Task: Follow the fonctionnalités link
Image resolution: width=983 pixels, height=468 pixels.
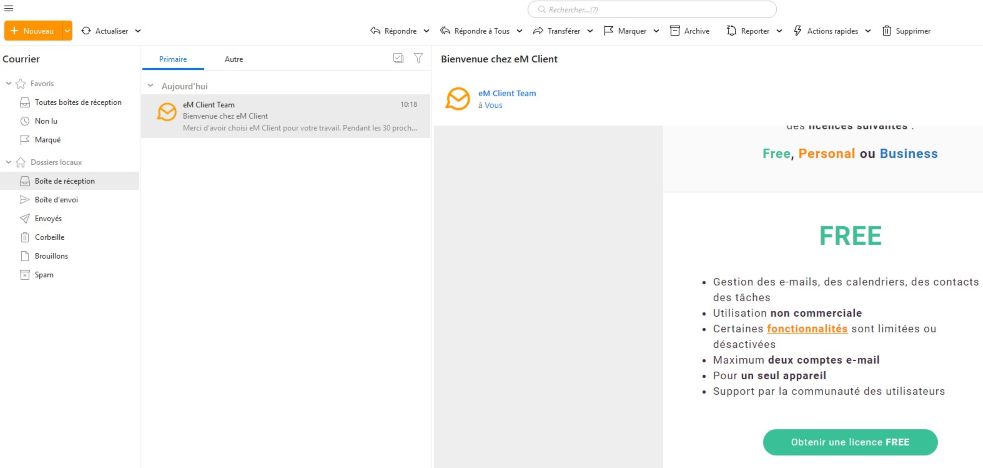Action: click(x=807, y=329)
